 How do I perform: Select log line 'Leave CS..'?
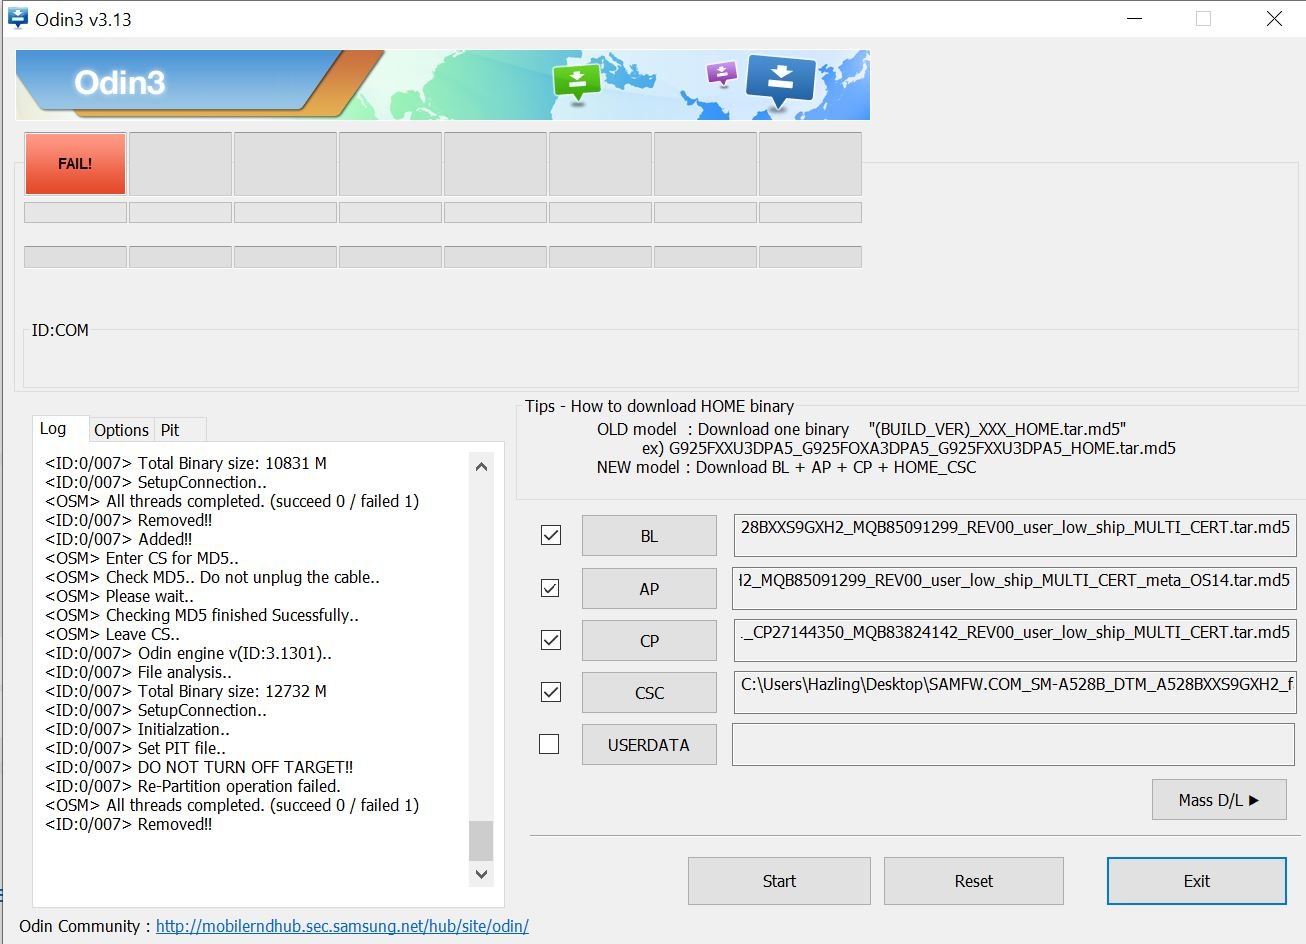point(113,634)
